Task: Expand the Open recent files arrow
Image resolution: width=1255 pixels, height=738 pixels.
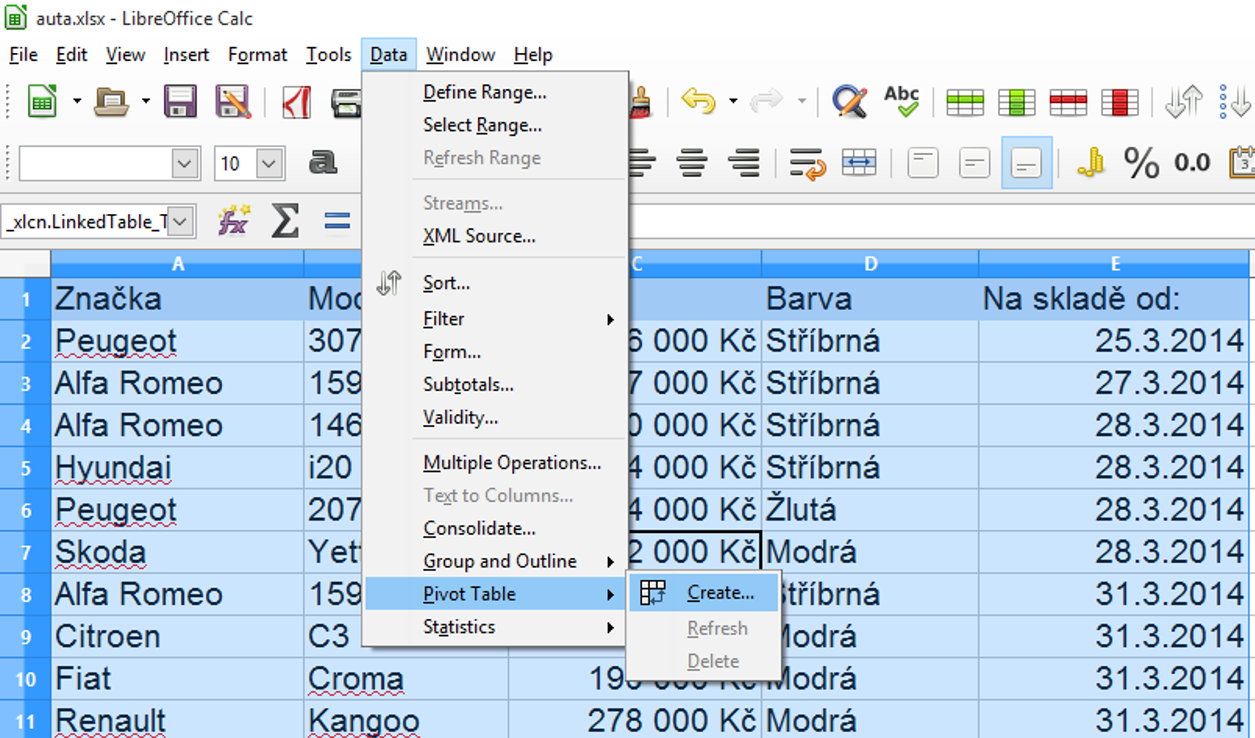Action: point(145,101)
